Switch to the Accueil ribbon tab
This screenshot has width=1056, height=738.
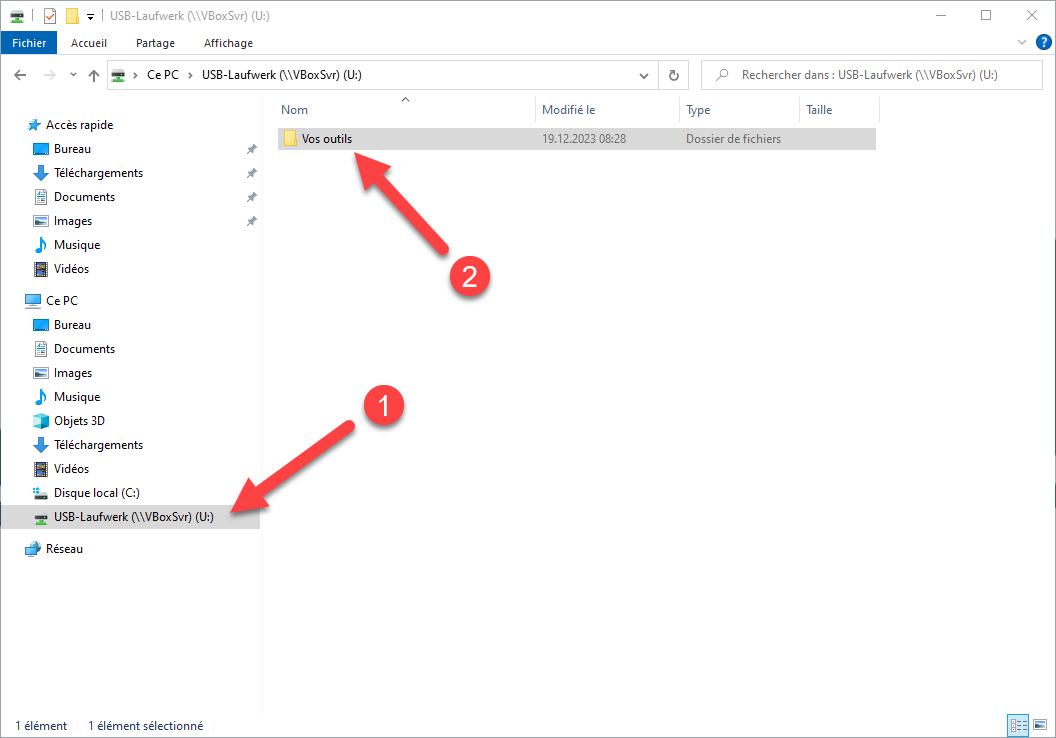(x=89, y=42)
